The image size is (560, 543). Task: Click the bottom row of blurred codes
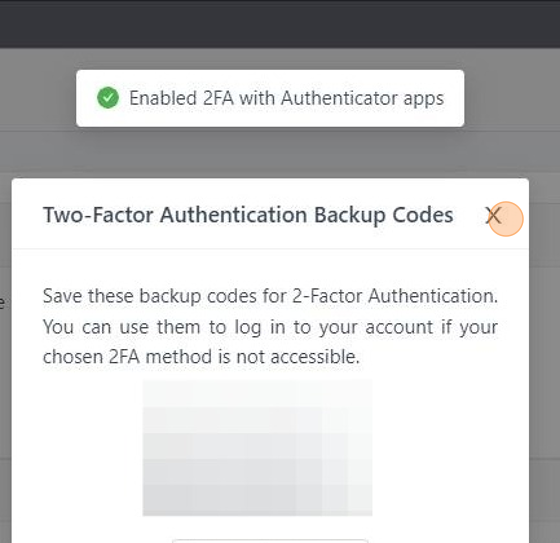tap(258, 500)
